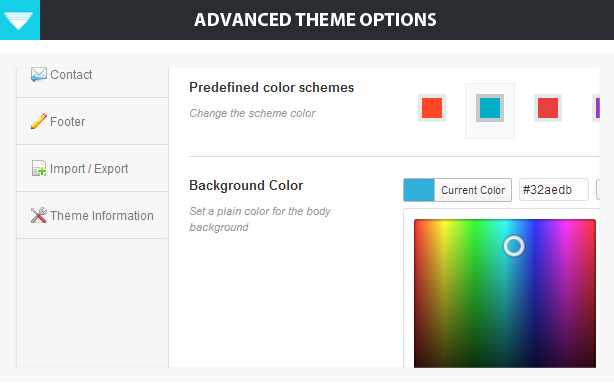Click the circular color picker handle
Screen dimensions: 614x384
(x=514, y=246)
